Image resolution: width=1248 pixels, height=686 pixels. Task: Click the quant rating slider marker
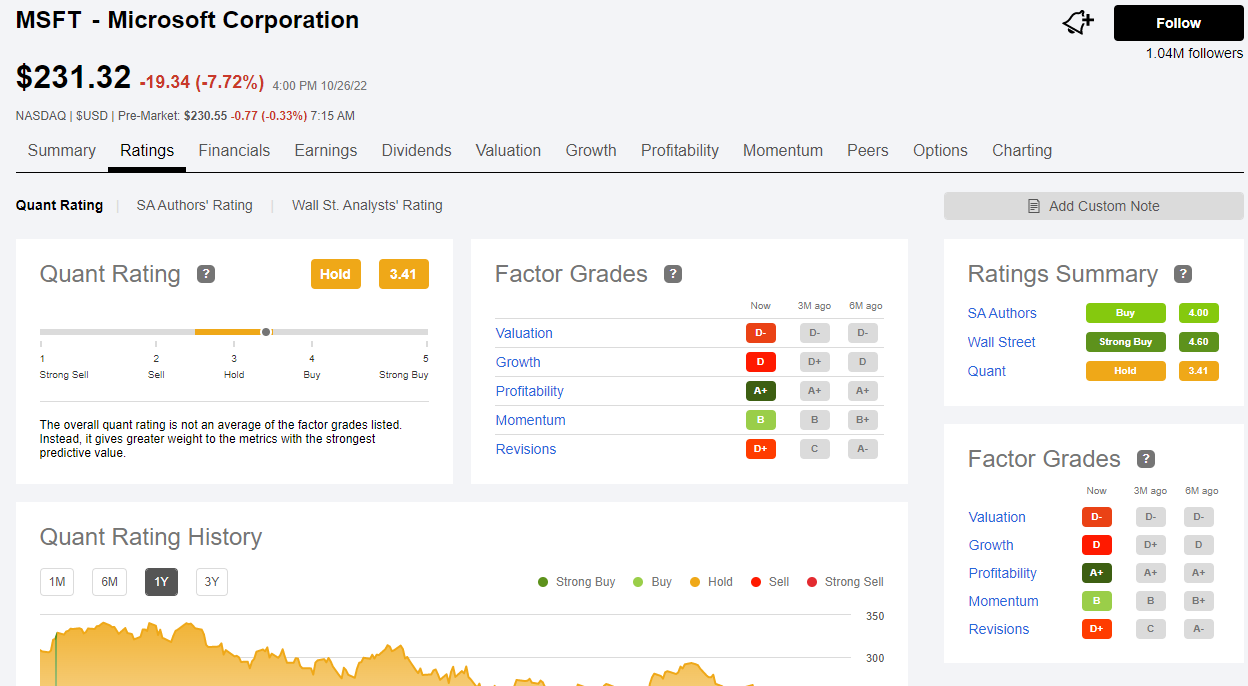point(266,332)
